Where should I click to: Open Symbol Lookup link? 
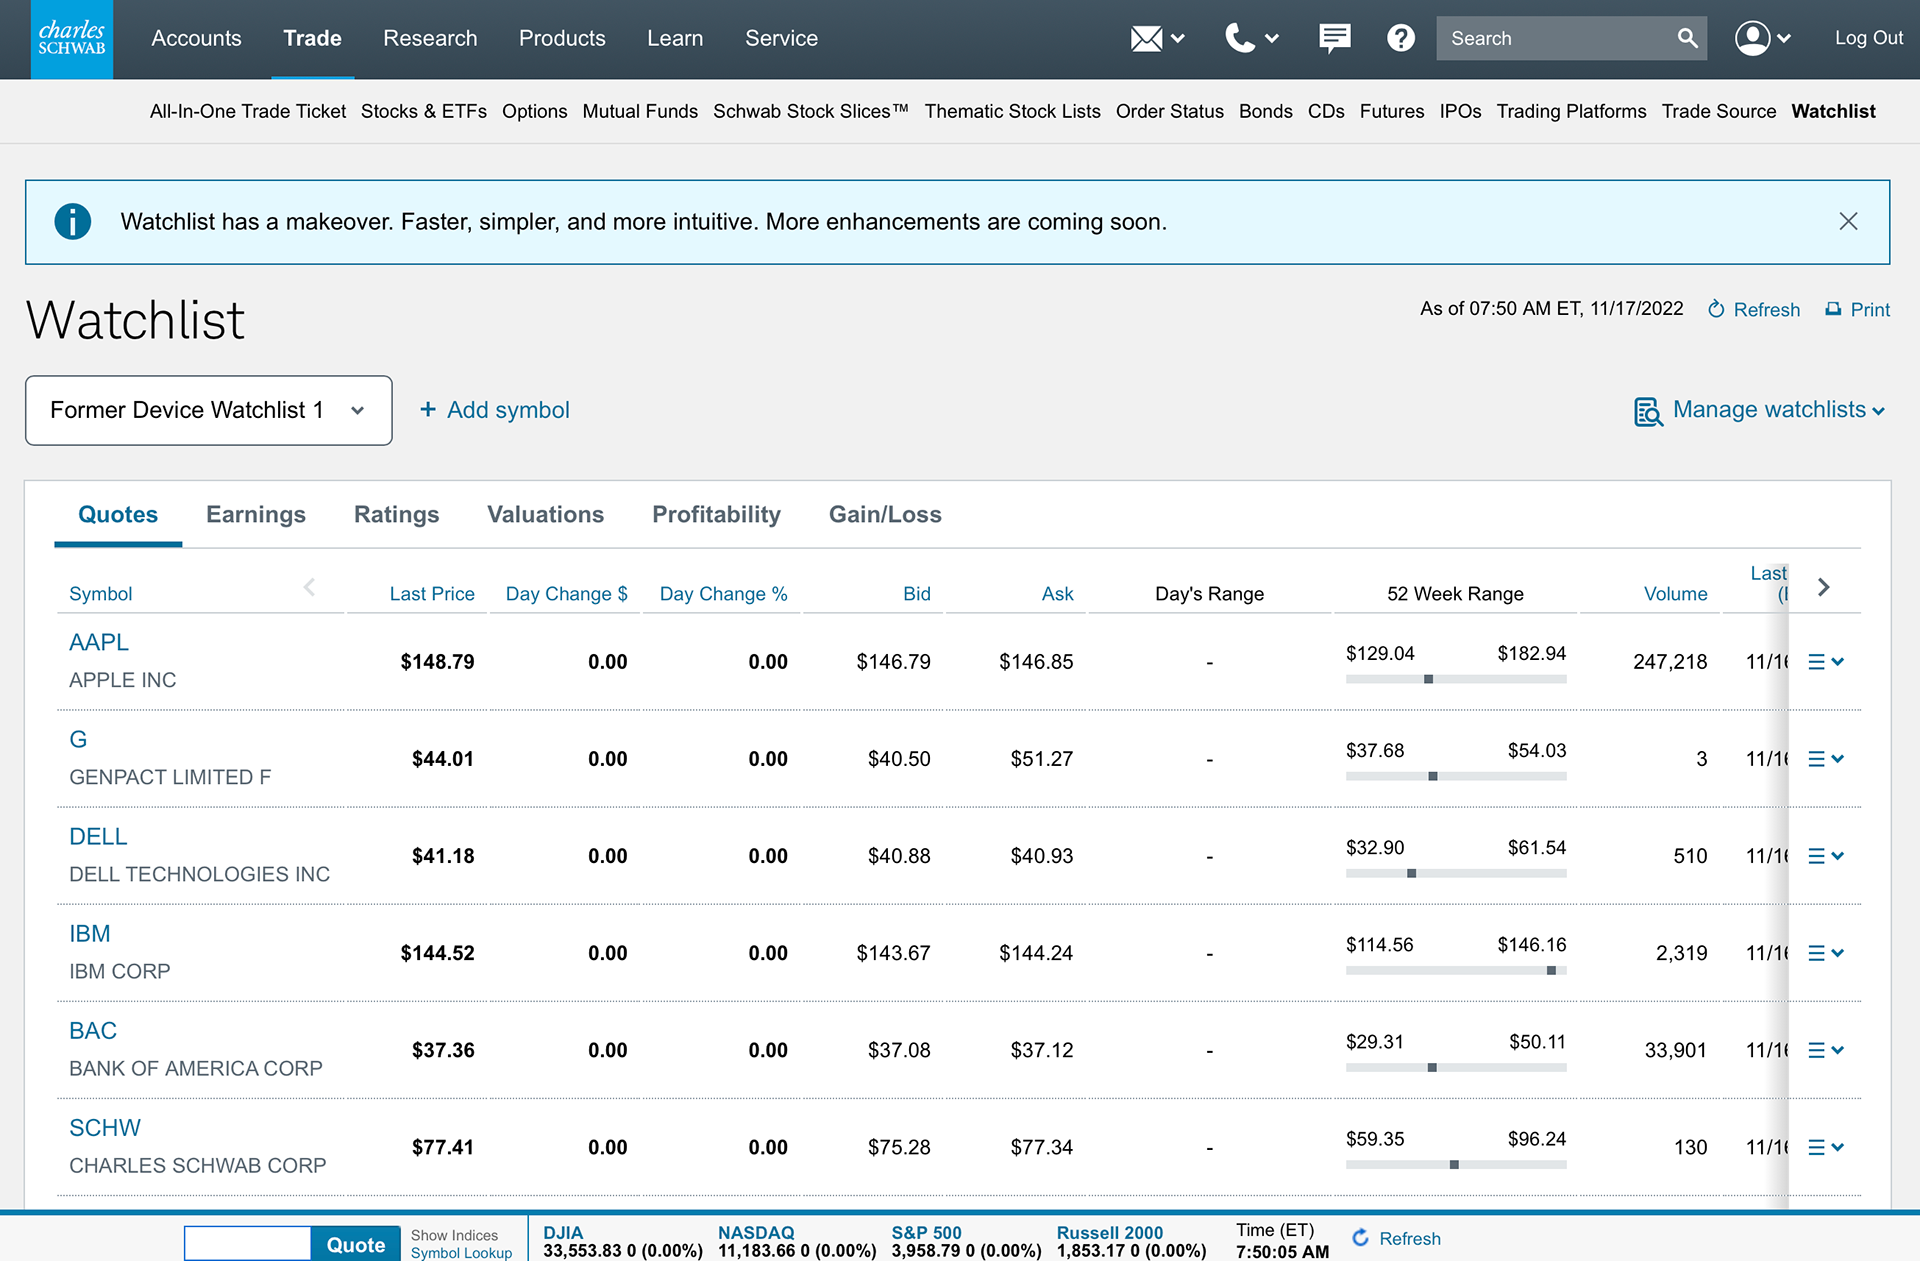[x=461, y=1253]
